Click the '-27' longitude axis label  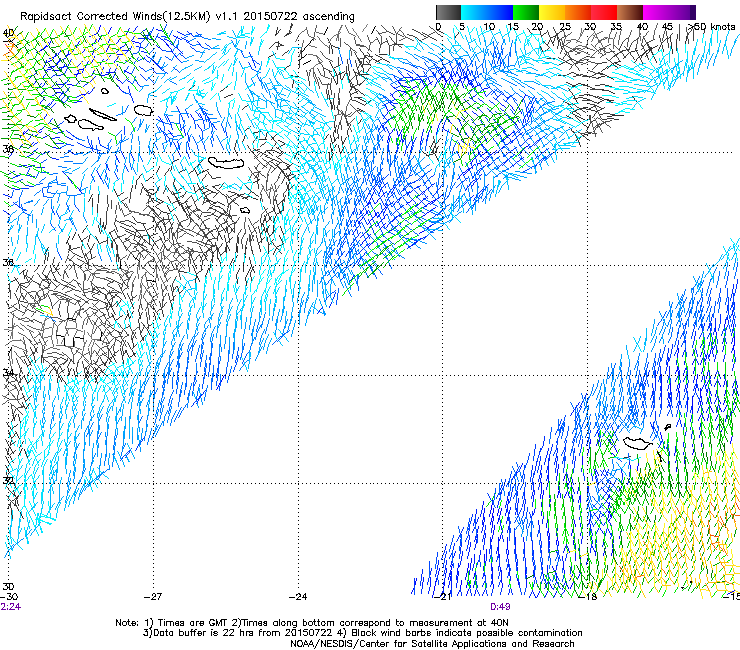coord(153,596)
